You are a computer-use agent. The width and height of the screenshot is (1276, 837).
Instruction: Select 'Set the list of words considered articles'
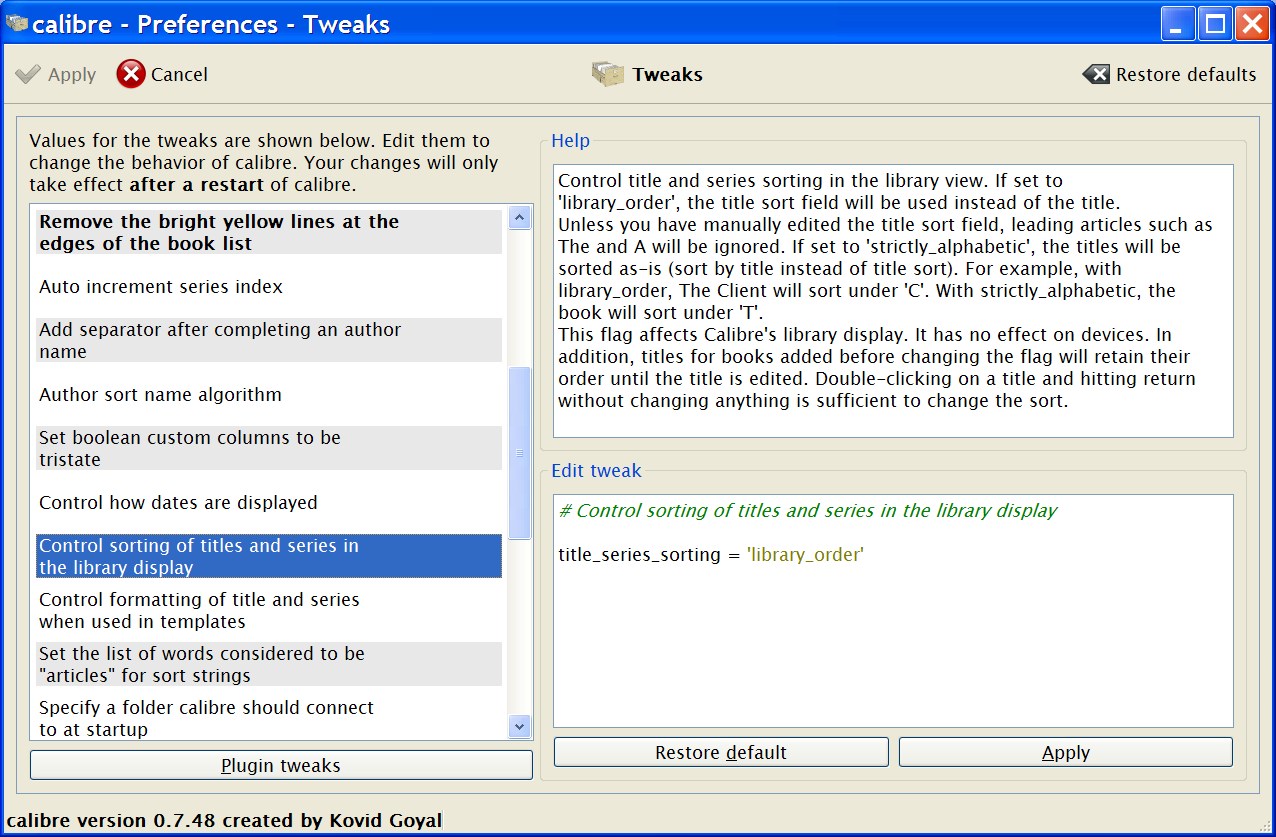[269, 664]
